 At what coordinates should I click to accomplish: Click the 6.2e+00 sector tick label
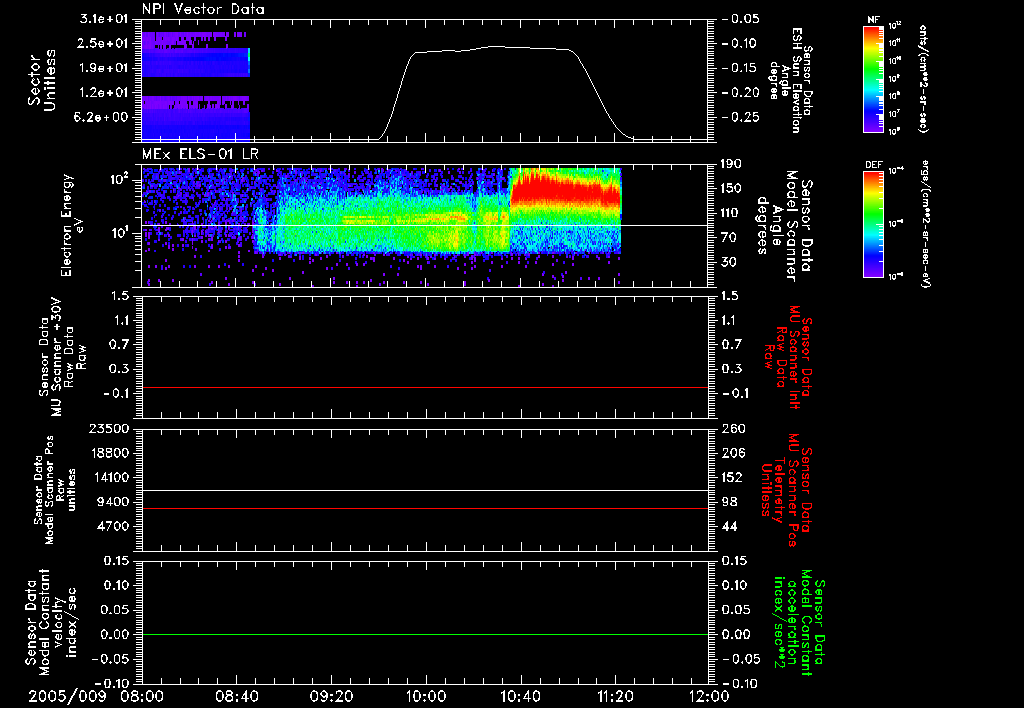(103, 117)
